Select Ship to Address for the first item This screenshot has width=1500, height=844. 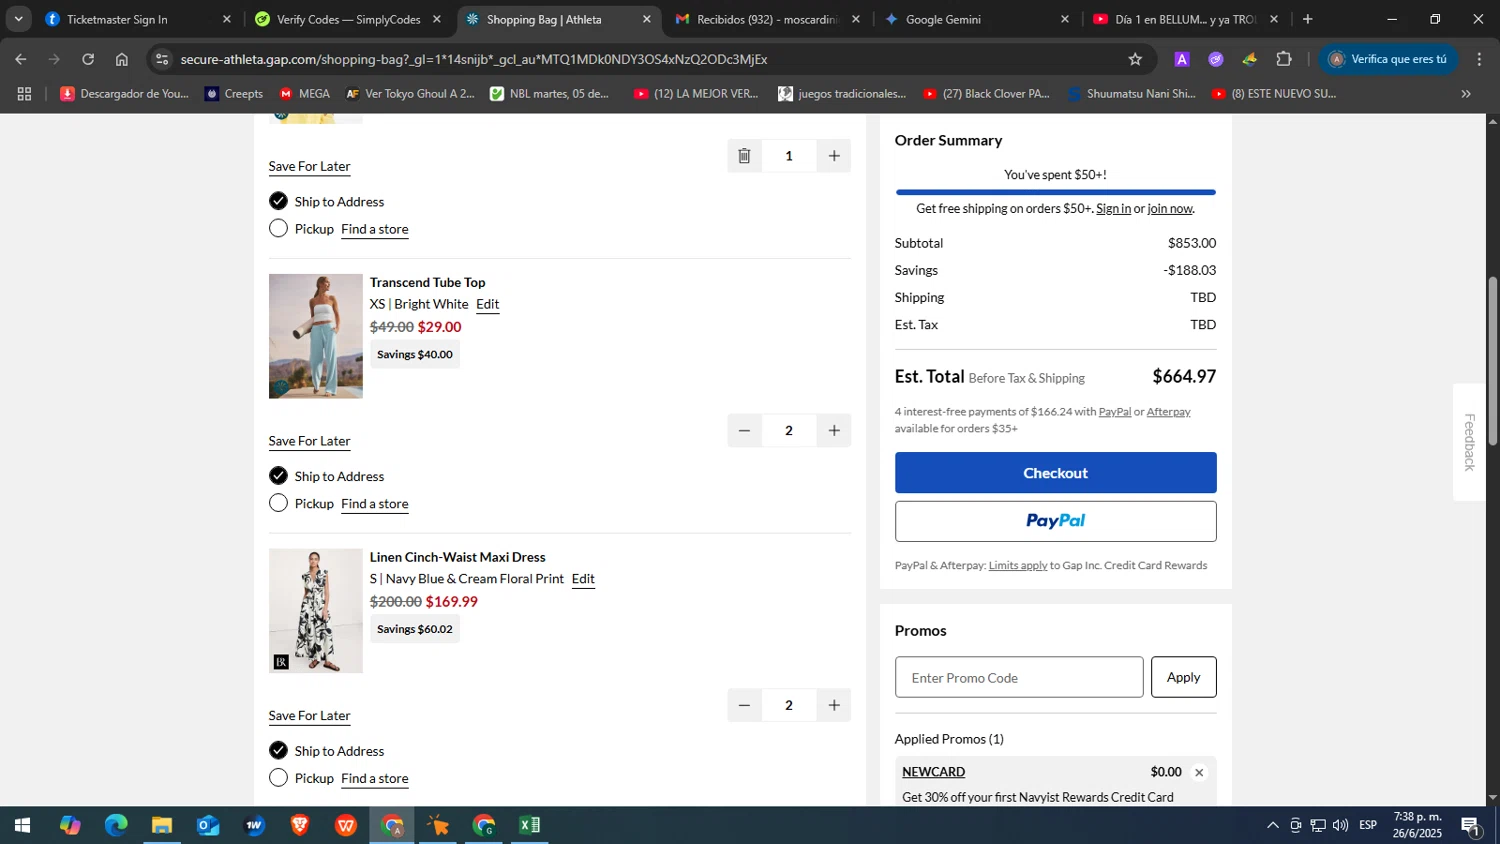pyautogui.click(x=278, y=201)
